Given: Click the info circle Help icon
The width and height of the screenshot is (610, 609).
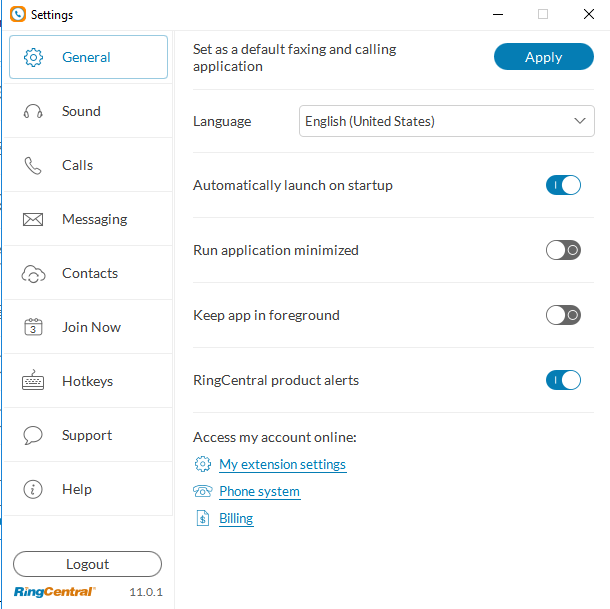Looking at the screenshot, I should (x=33, y=490).
